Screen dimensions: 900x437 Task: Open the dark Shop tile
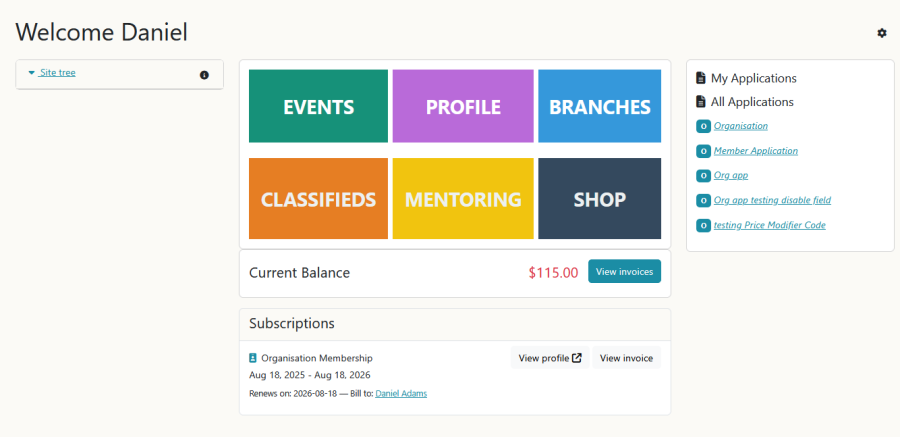pyautogui.click(x=599, y=199)
